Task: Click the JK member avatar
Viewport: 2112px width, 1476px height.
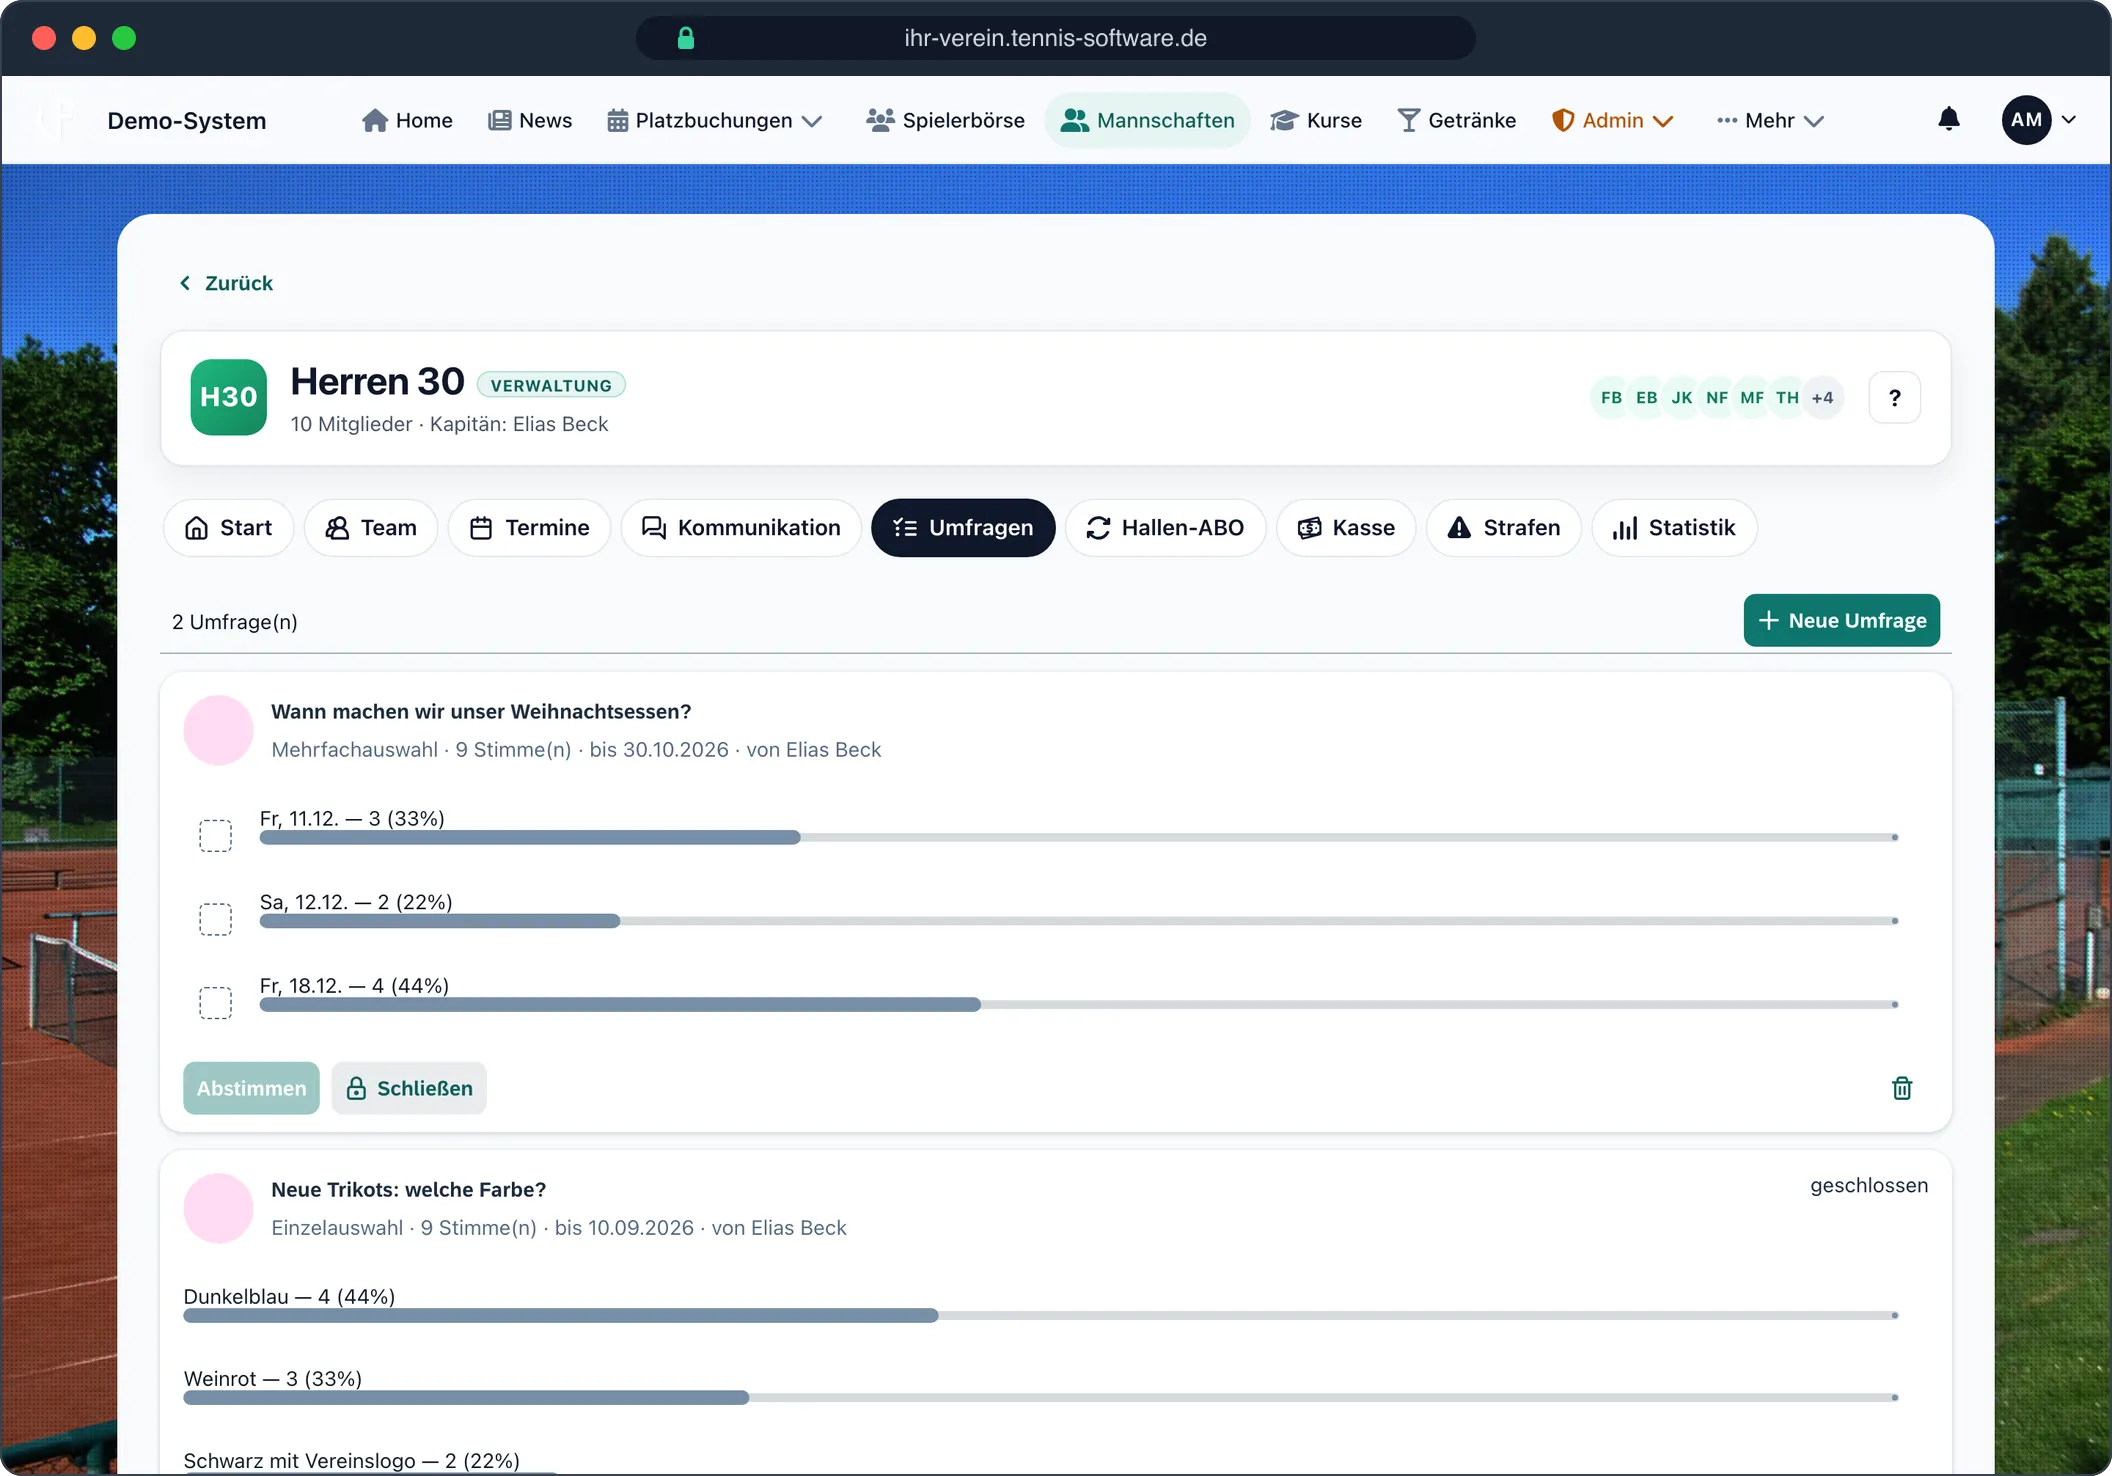Action: coord(1682,398)
